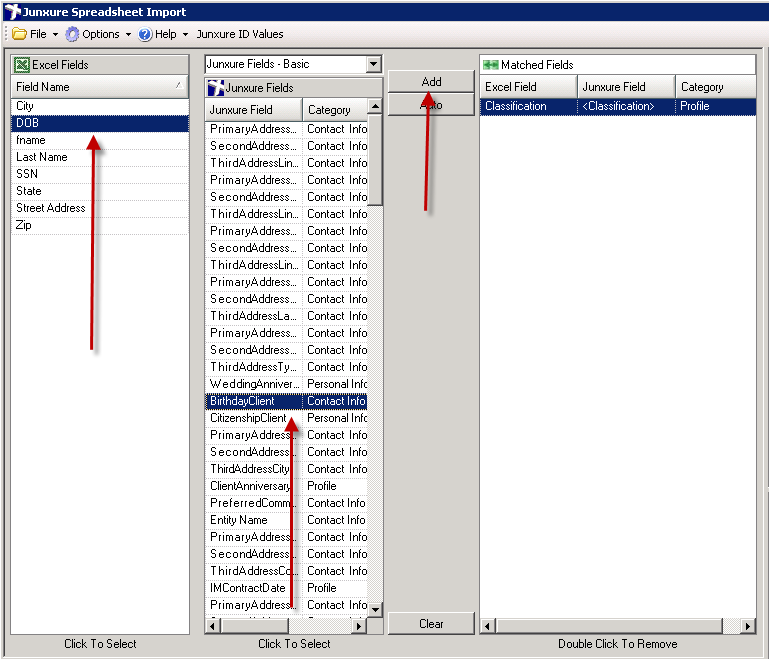Select the State excel field

100,191
